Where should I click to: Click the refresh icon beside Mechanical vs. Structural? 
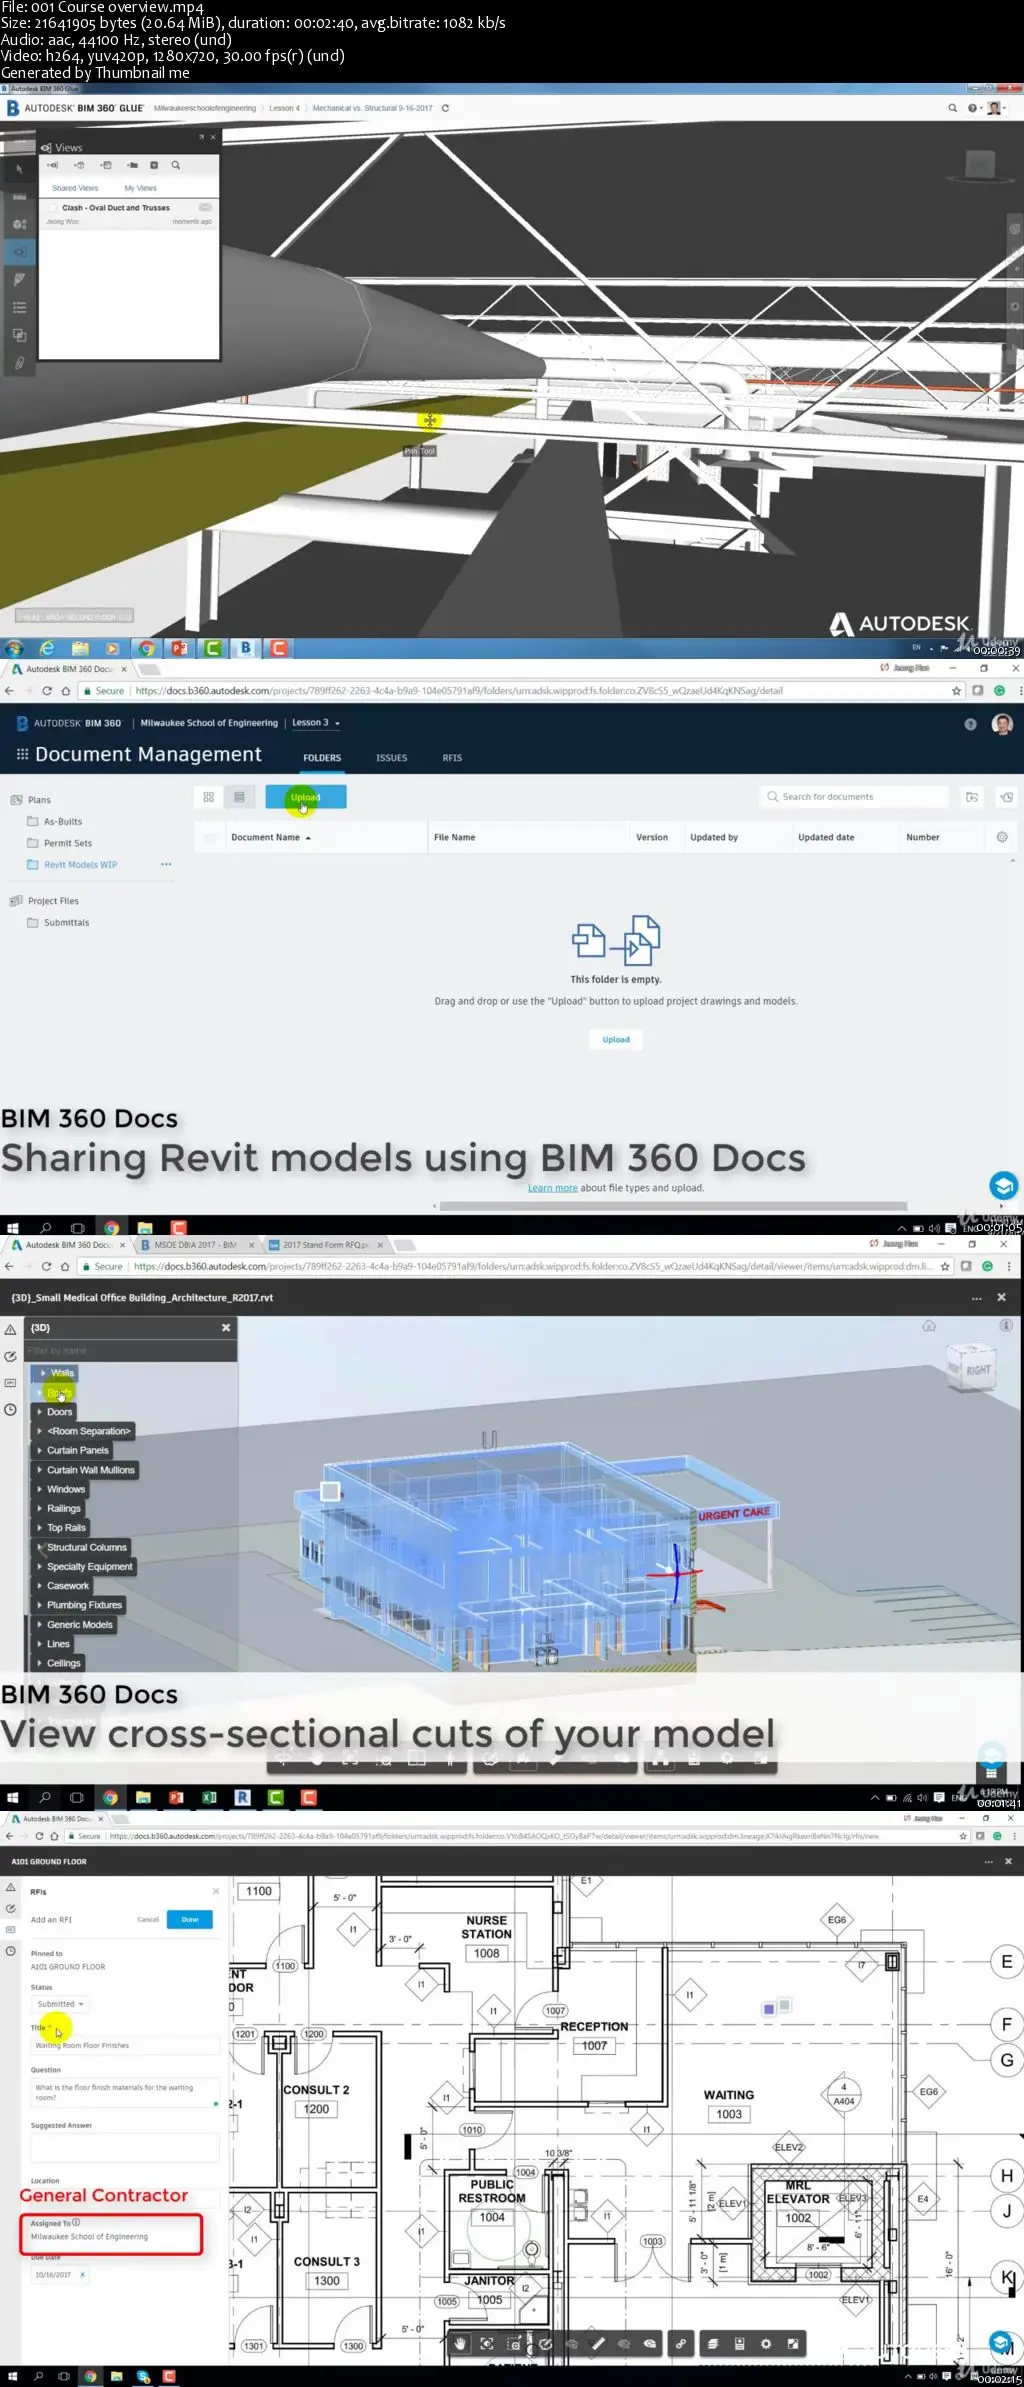(x=445, y=108)
